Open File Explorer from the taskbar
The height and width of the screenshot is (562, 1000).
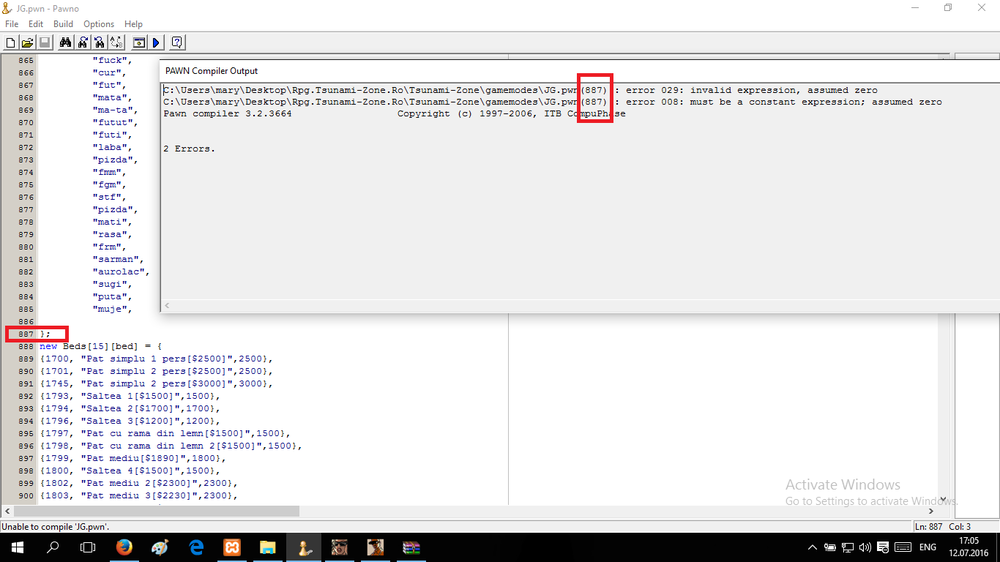click(268, 547)
